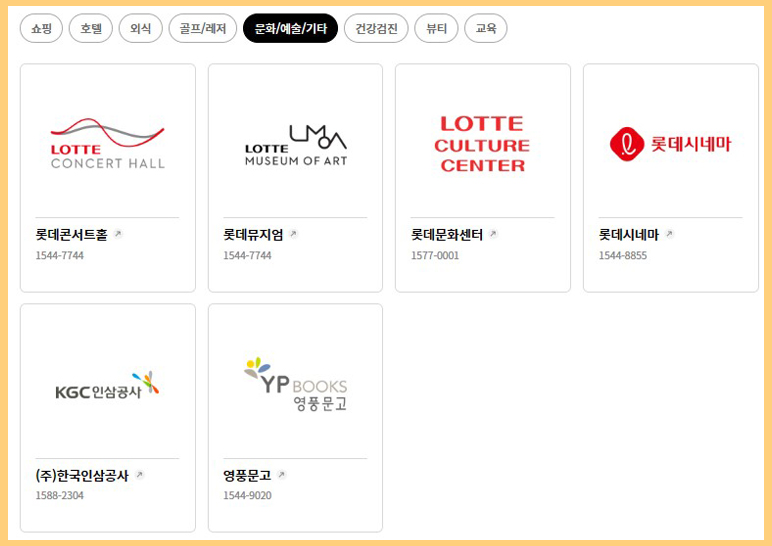Click the Lotte Culture Center logo
The image size is (772, 546).
482,144
